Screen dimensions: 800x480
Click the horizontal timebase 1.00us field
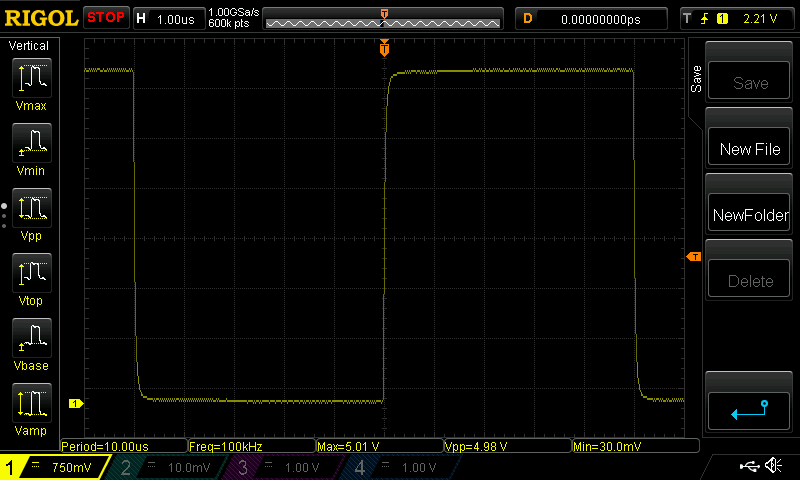point(169,19)
